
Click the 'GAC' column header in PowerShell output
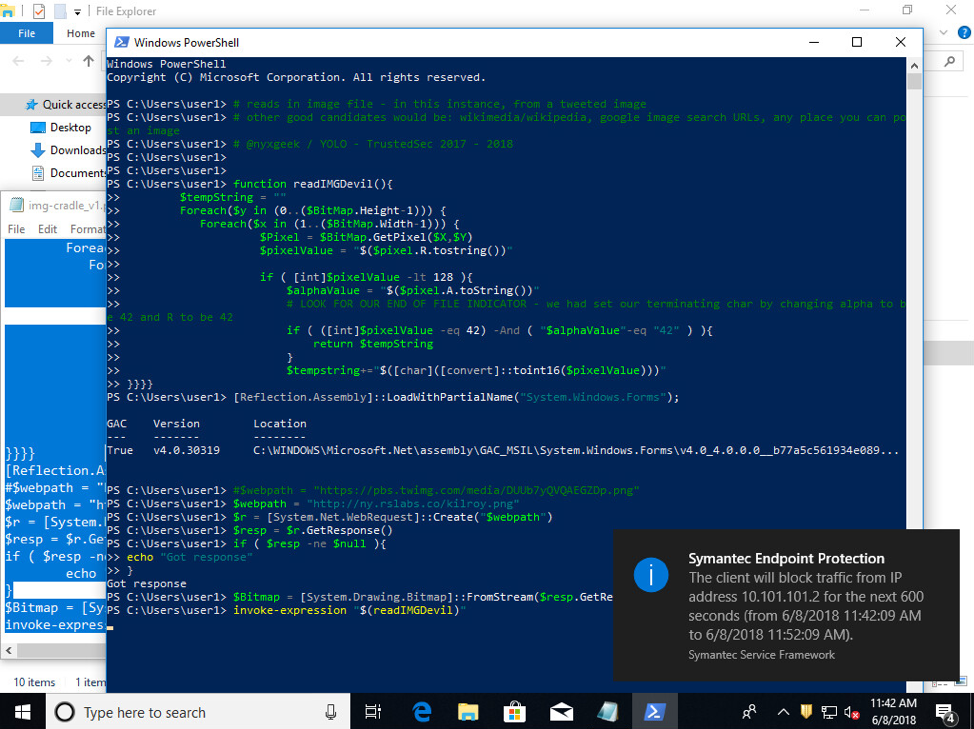coord(117,423)
